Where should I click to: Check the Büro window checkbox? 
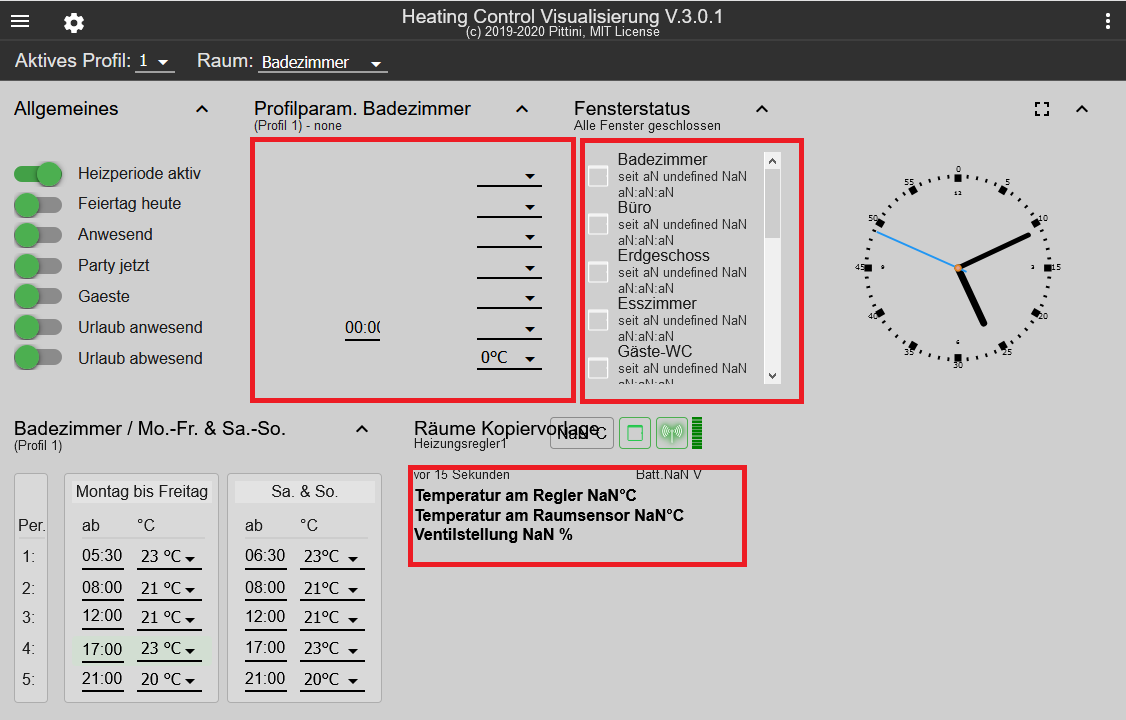coord(598,224)
